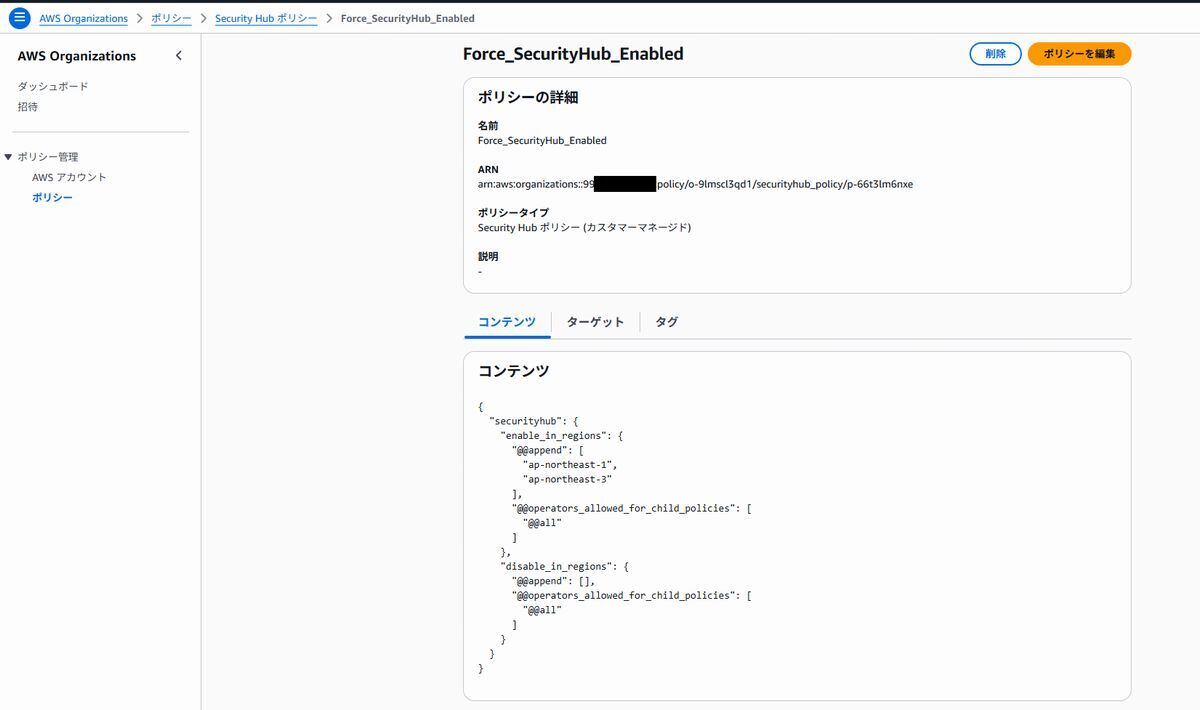Image resolution: width=1200 pixels, height=710 pixels.
Task: Switch to the タグ tab
Action: pyautogui.click(x=666, y=322)
